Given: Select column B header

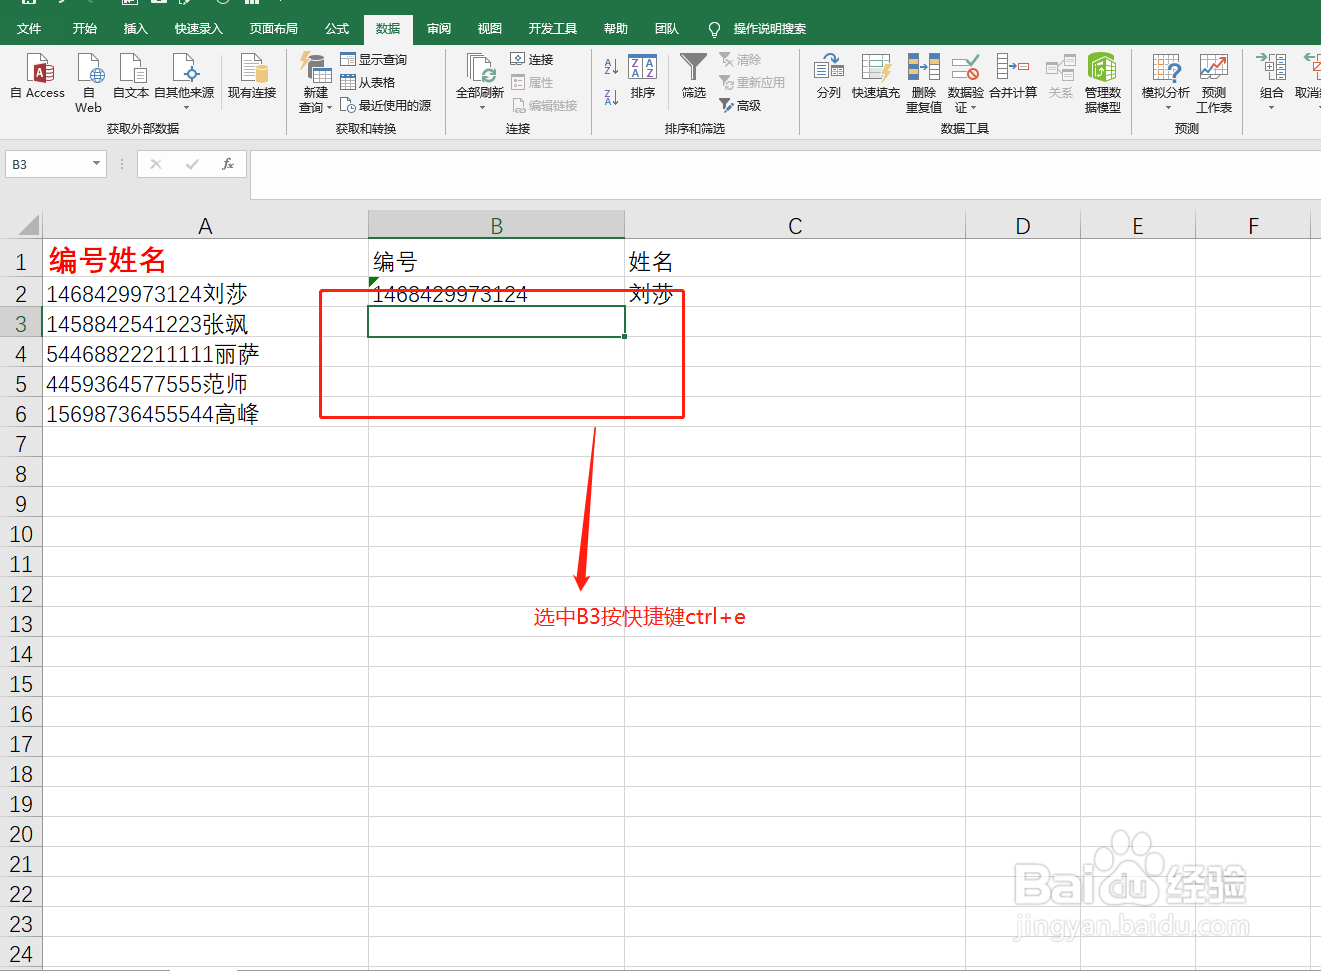Looking at the screenshot, I should (496, 226).
